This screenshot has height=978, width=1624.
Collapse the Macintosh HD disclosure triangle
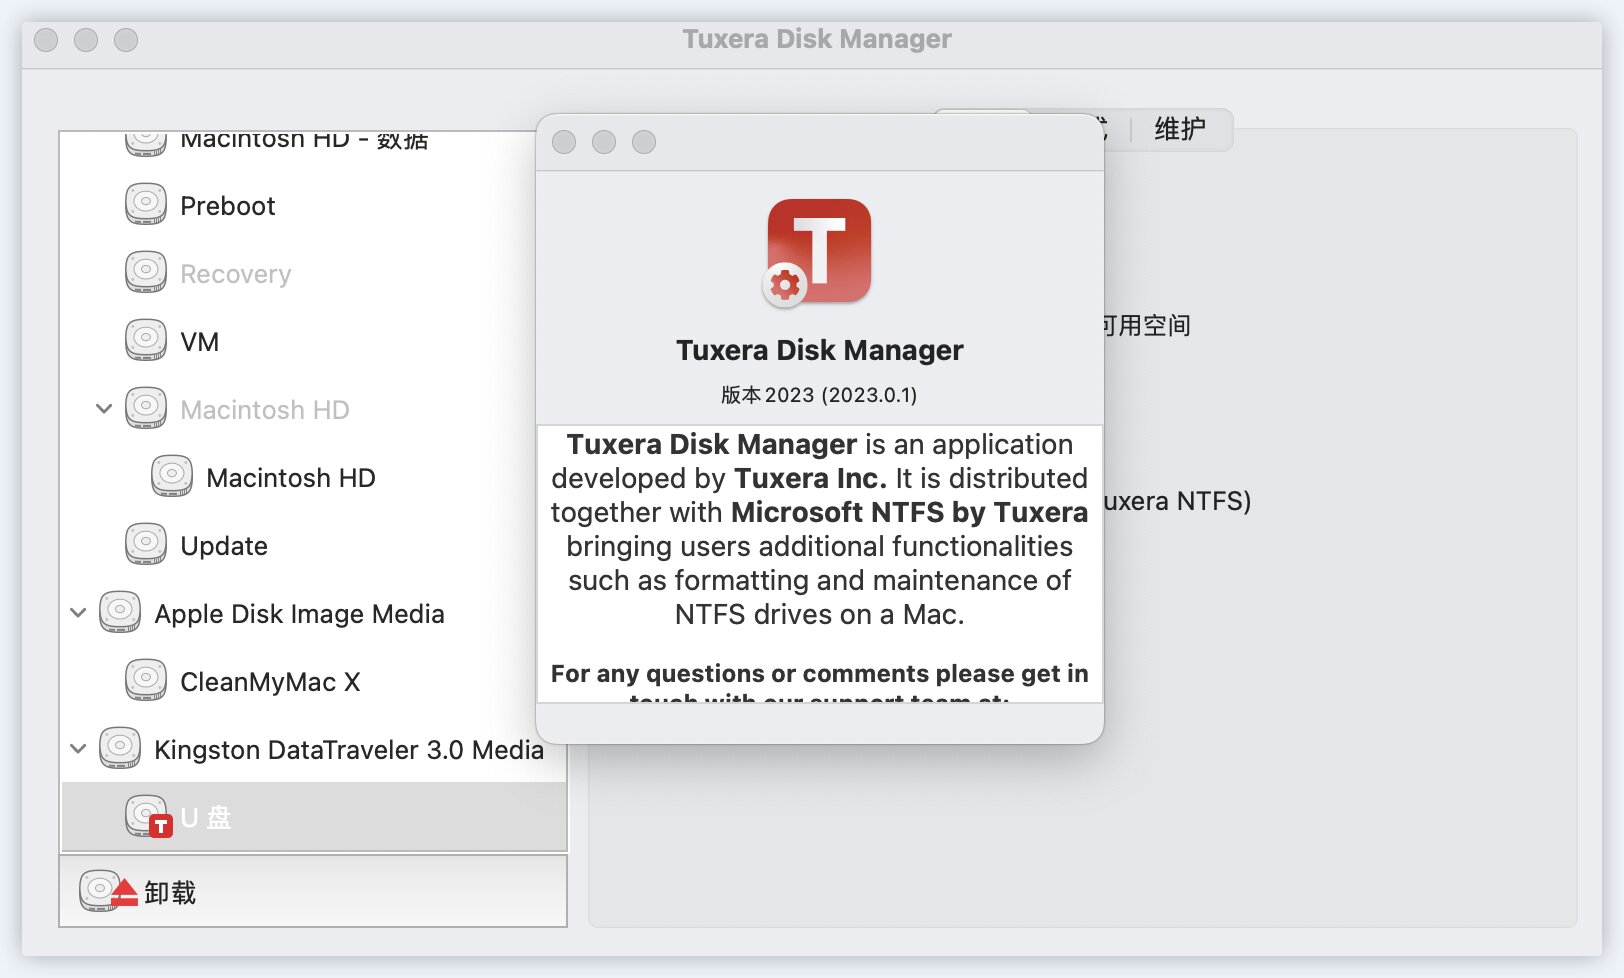click(x=102, y=408)
